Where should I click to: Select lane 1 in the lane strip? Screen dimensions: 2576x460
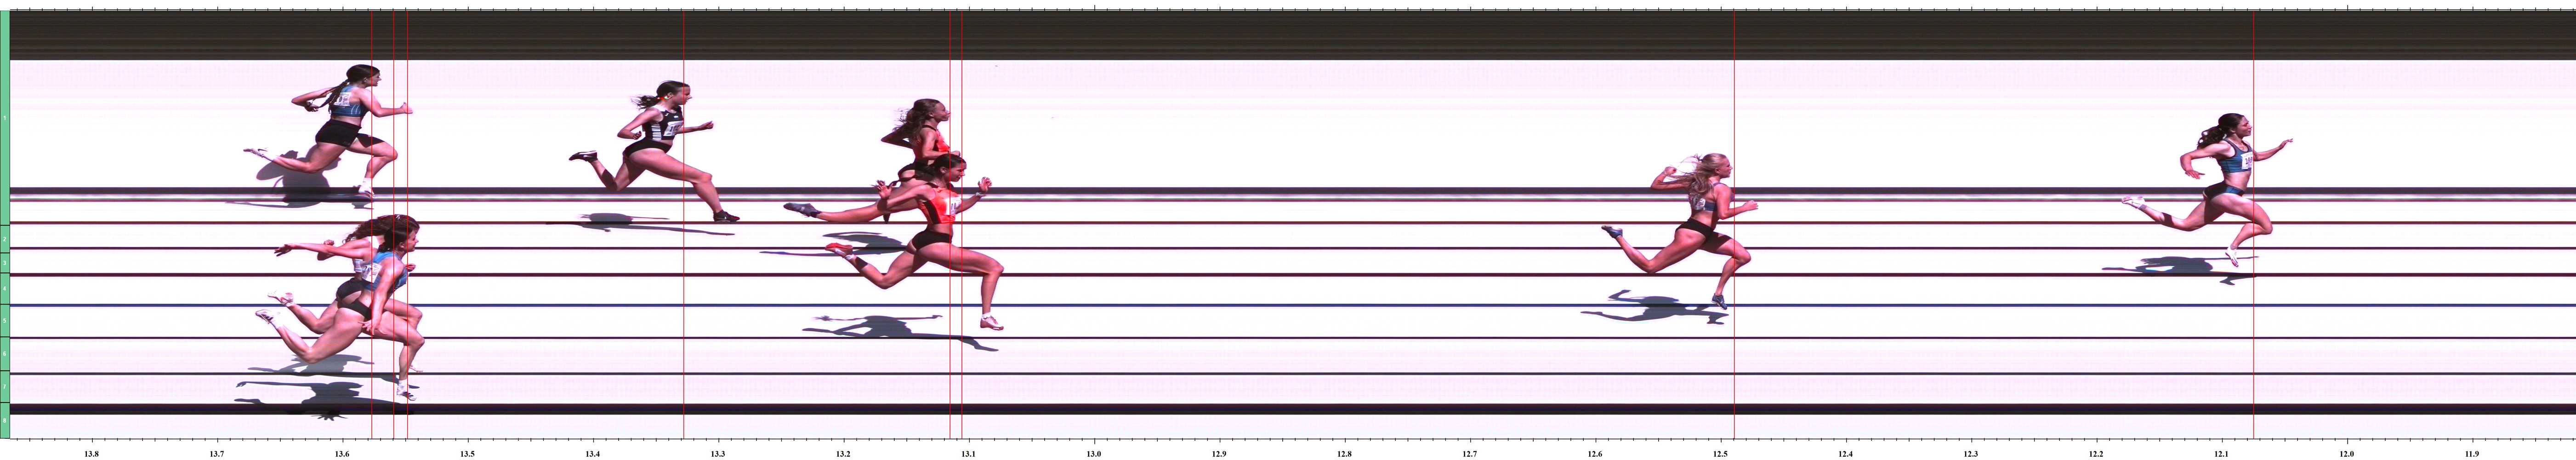[5, 118]
